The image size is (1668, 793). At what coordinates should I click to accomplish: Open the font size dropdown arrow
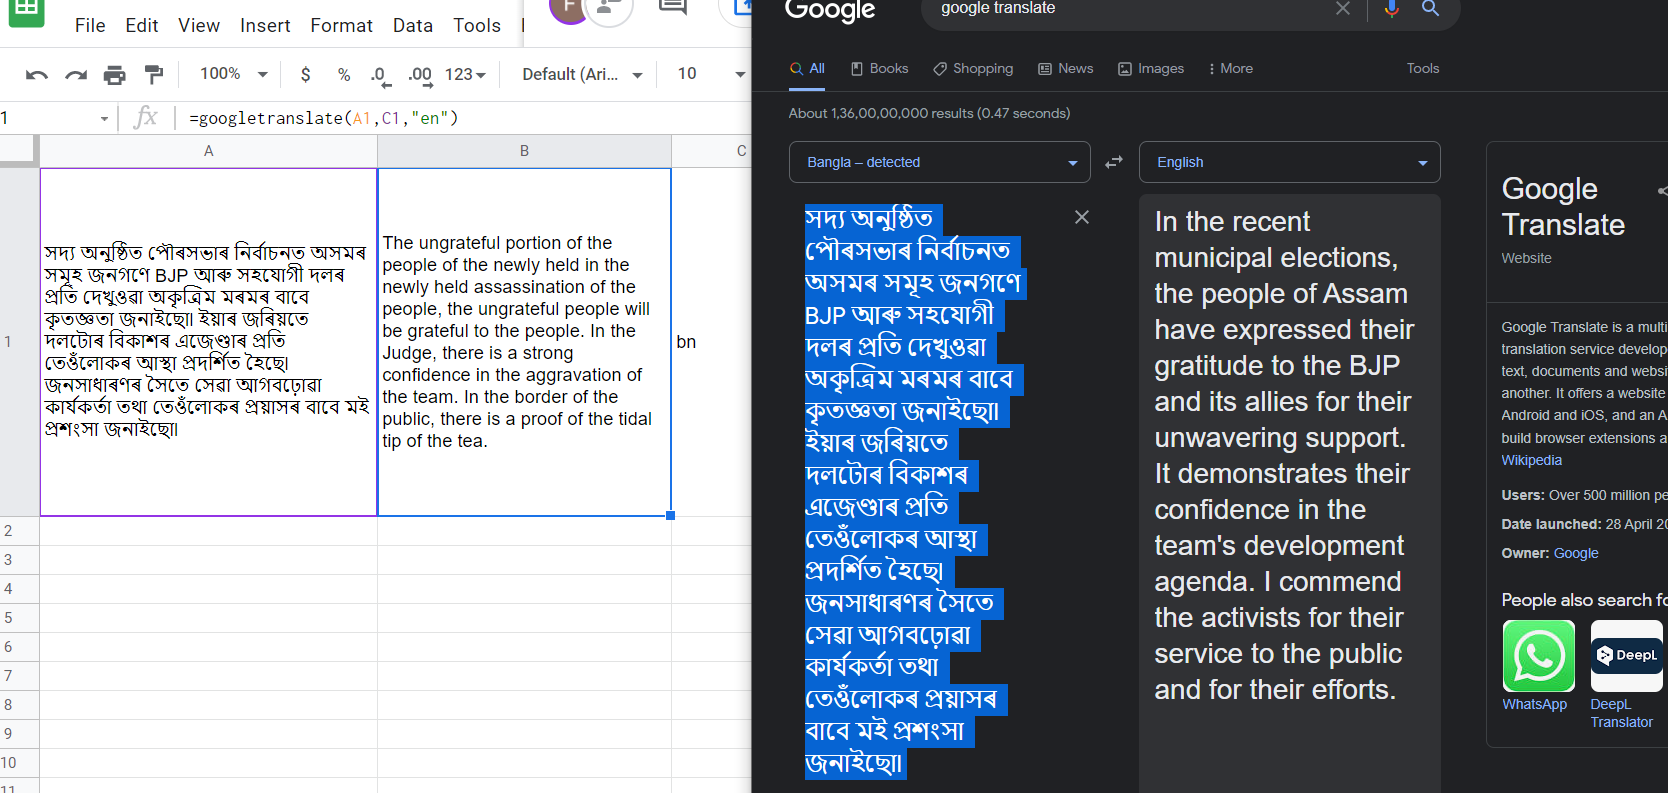740,74
